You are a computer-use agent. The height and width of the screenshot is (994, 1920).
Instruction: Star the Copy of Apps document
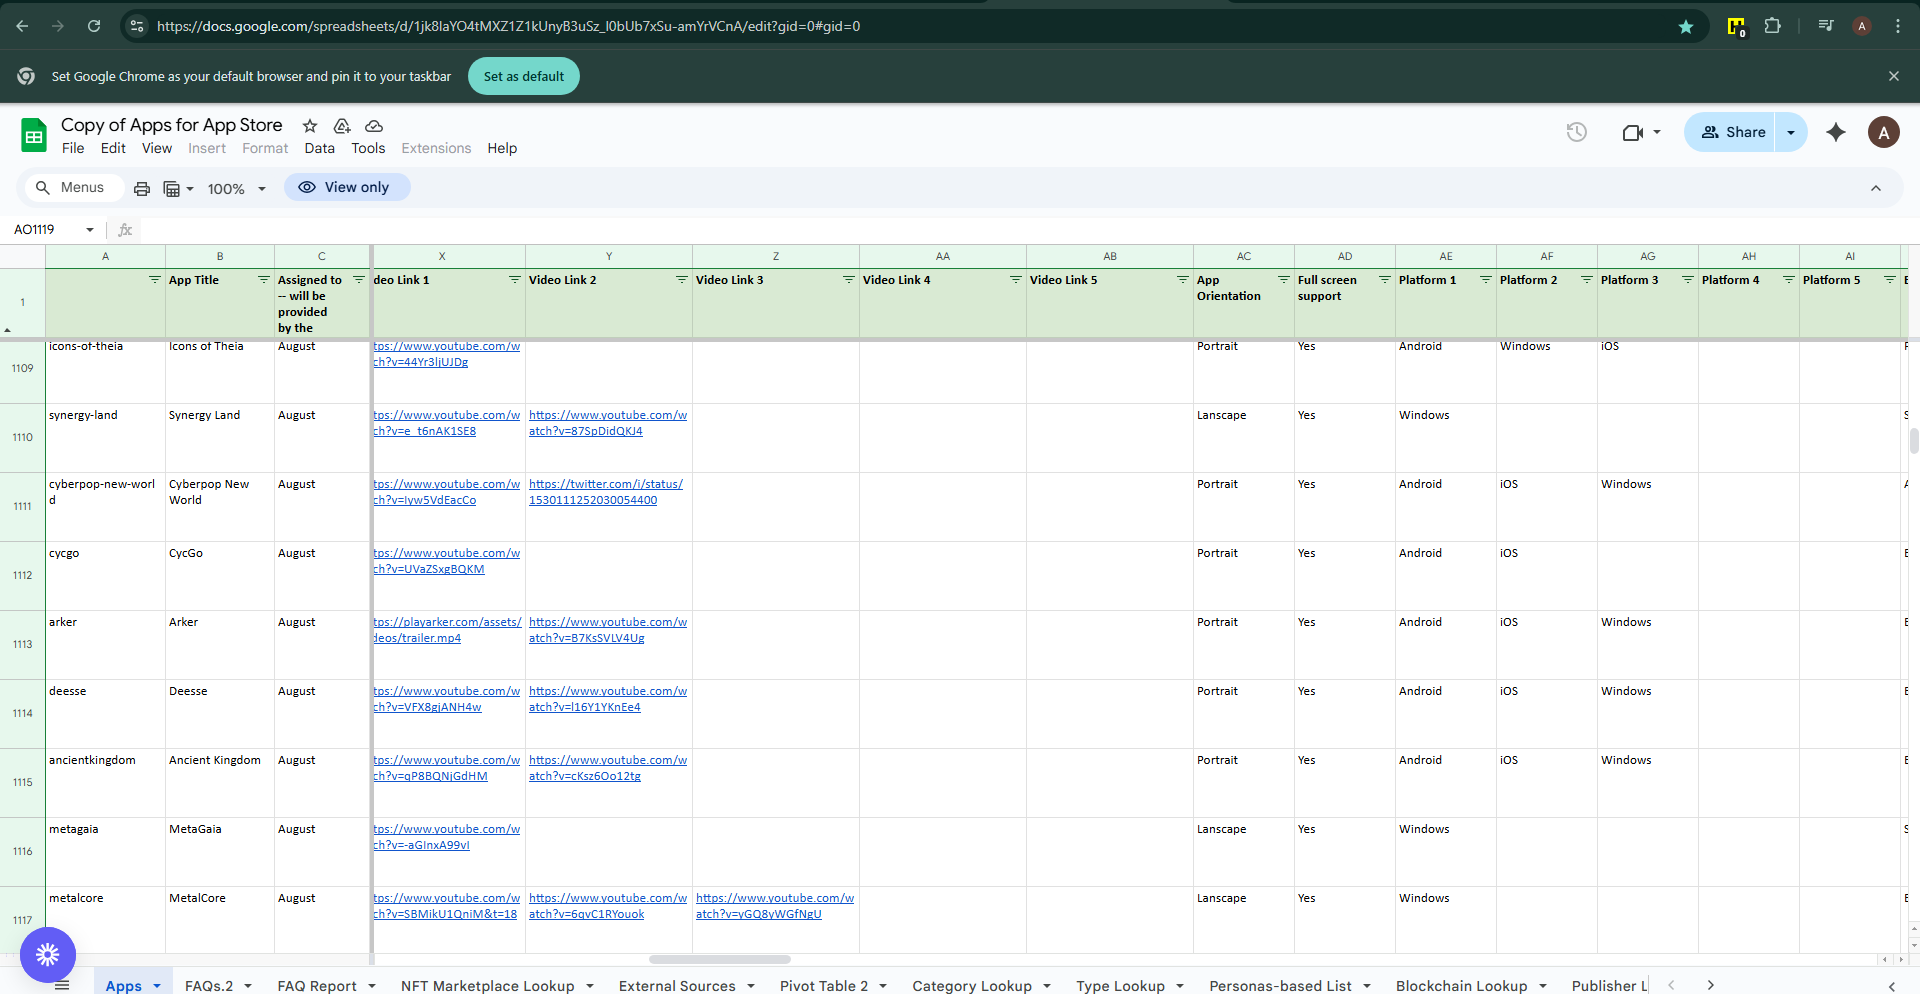310,126
